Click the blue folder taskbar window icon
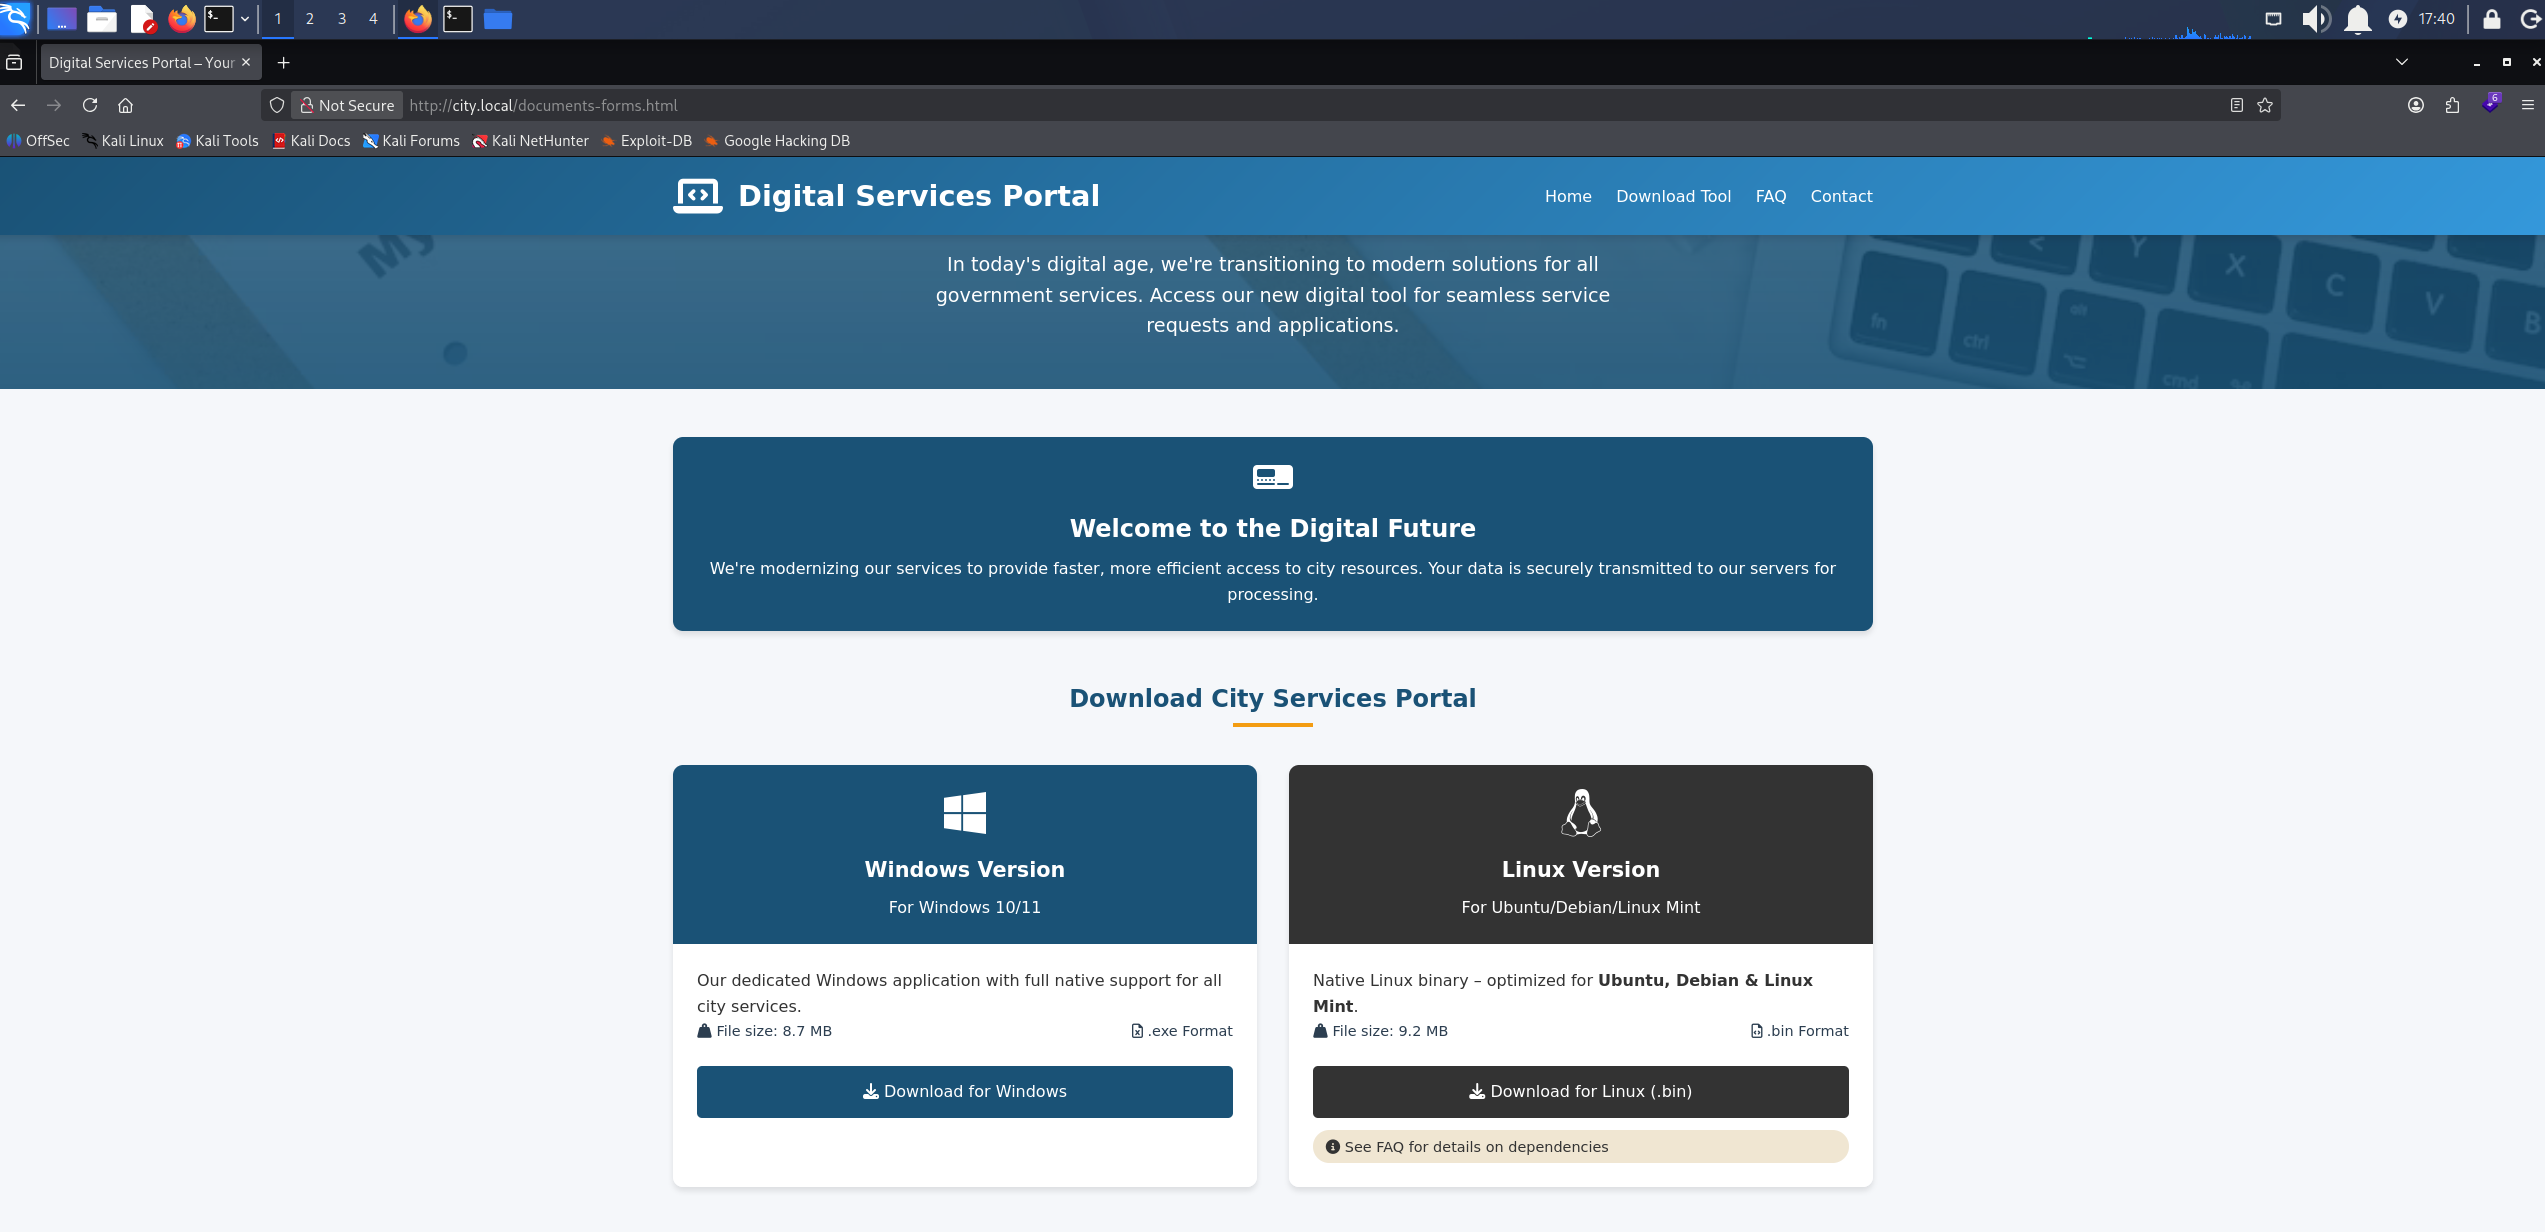 (x=498, y=19)
